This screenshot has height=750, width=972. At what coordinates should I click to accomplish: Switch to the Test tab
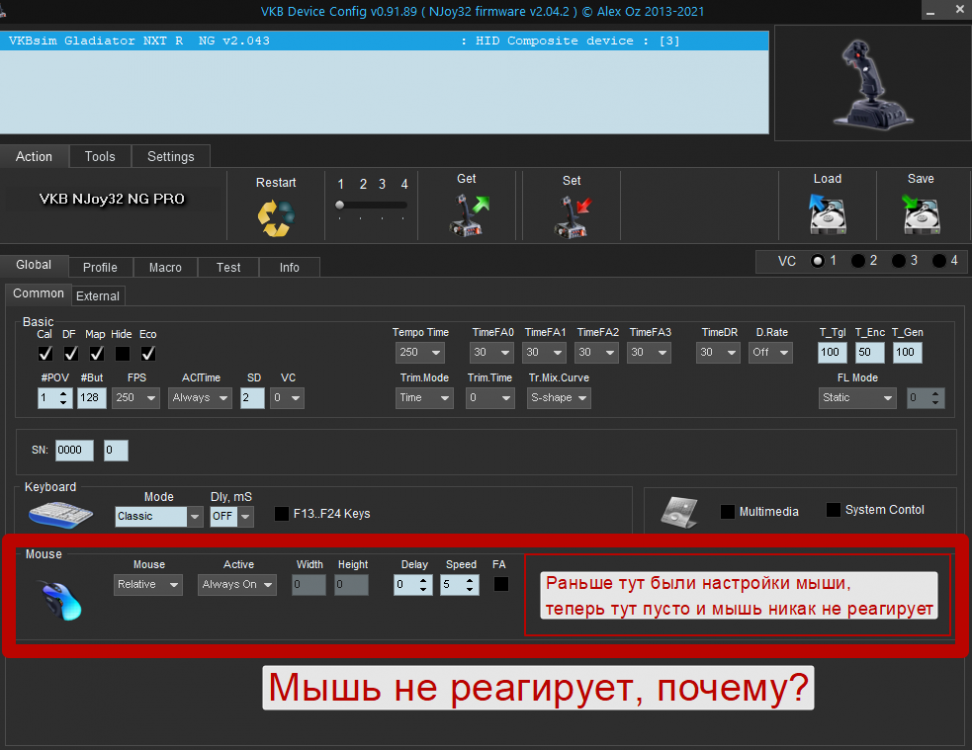228,268
